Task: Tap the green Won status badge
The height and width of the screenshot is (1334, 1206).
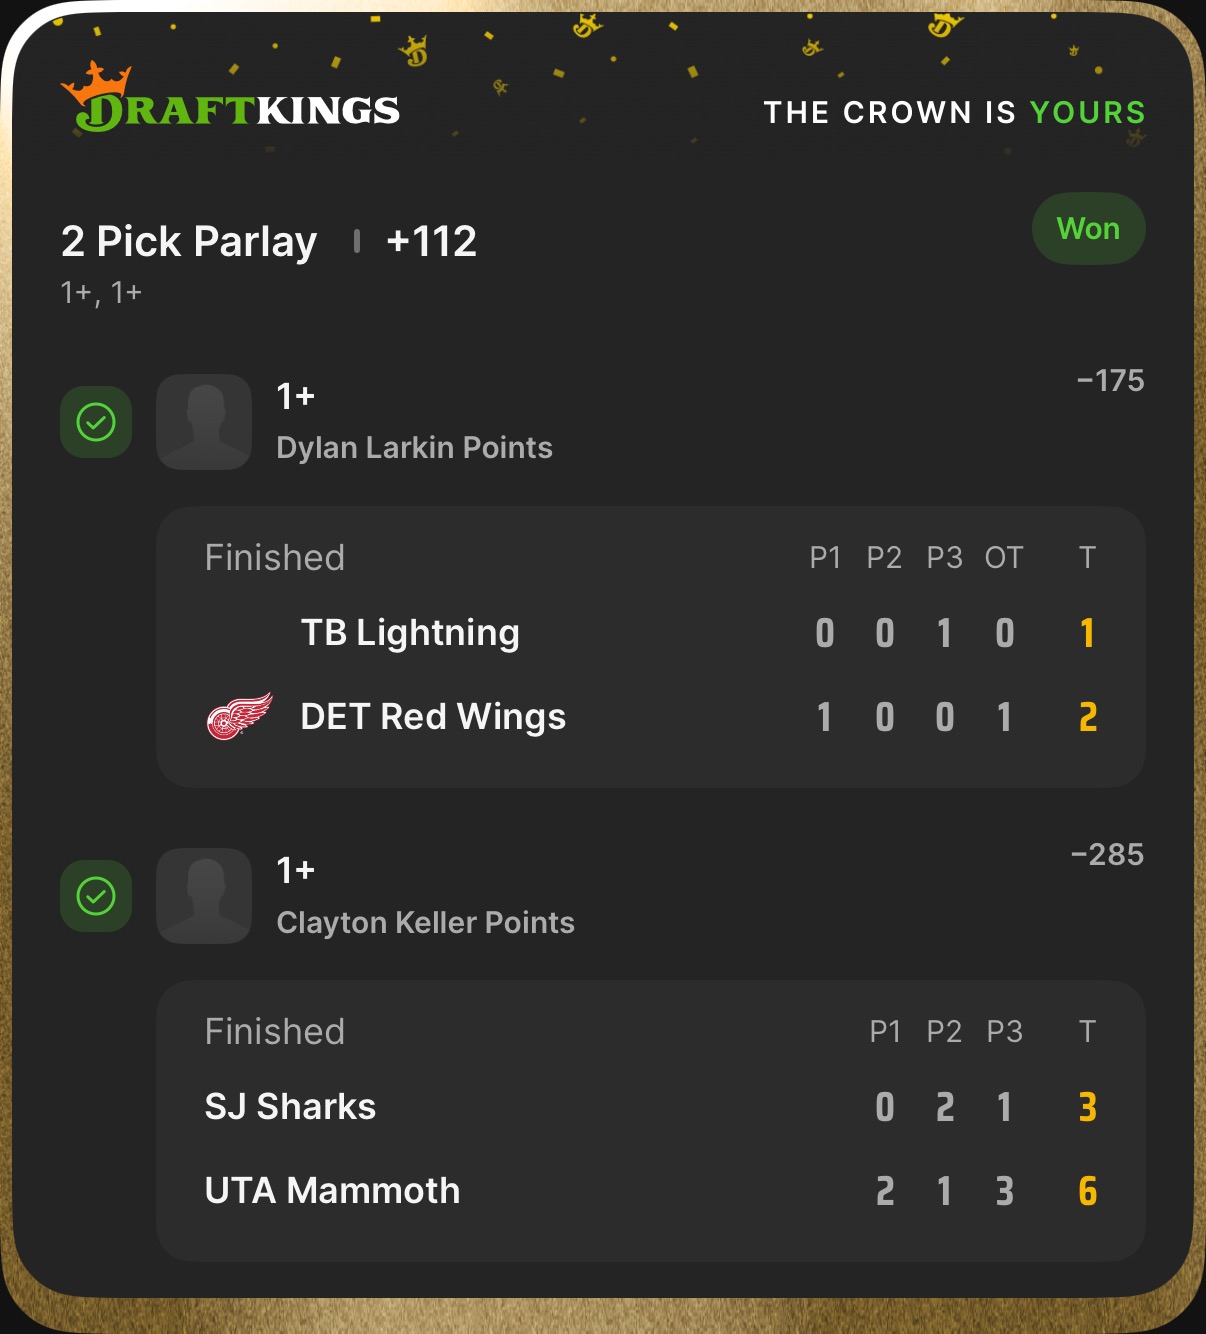Action: point(1088,229)
